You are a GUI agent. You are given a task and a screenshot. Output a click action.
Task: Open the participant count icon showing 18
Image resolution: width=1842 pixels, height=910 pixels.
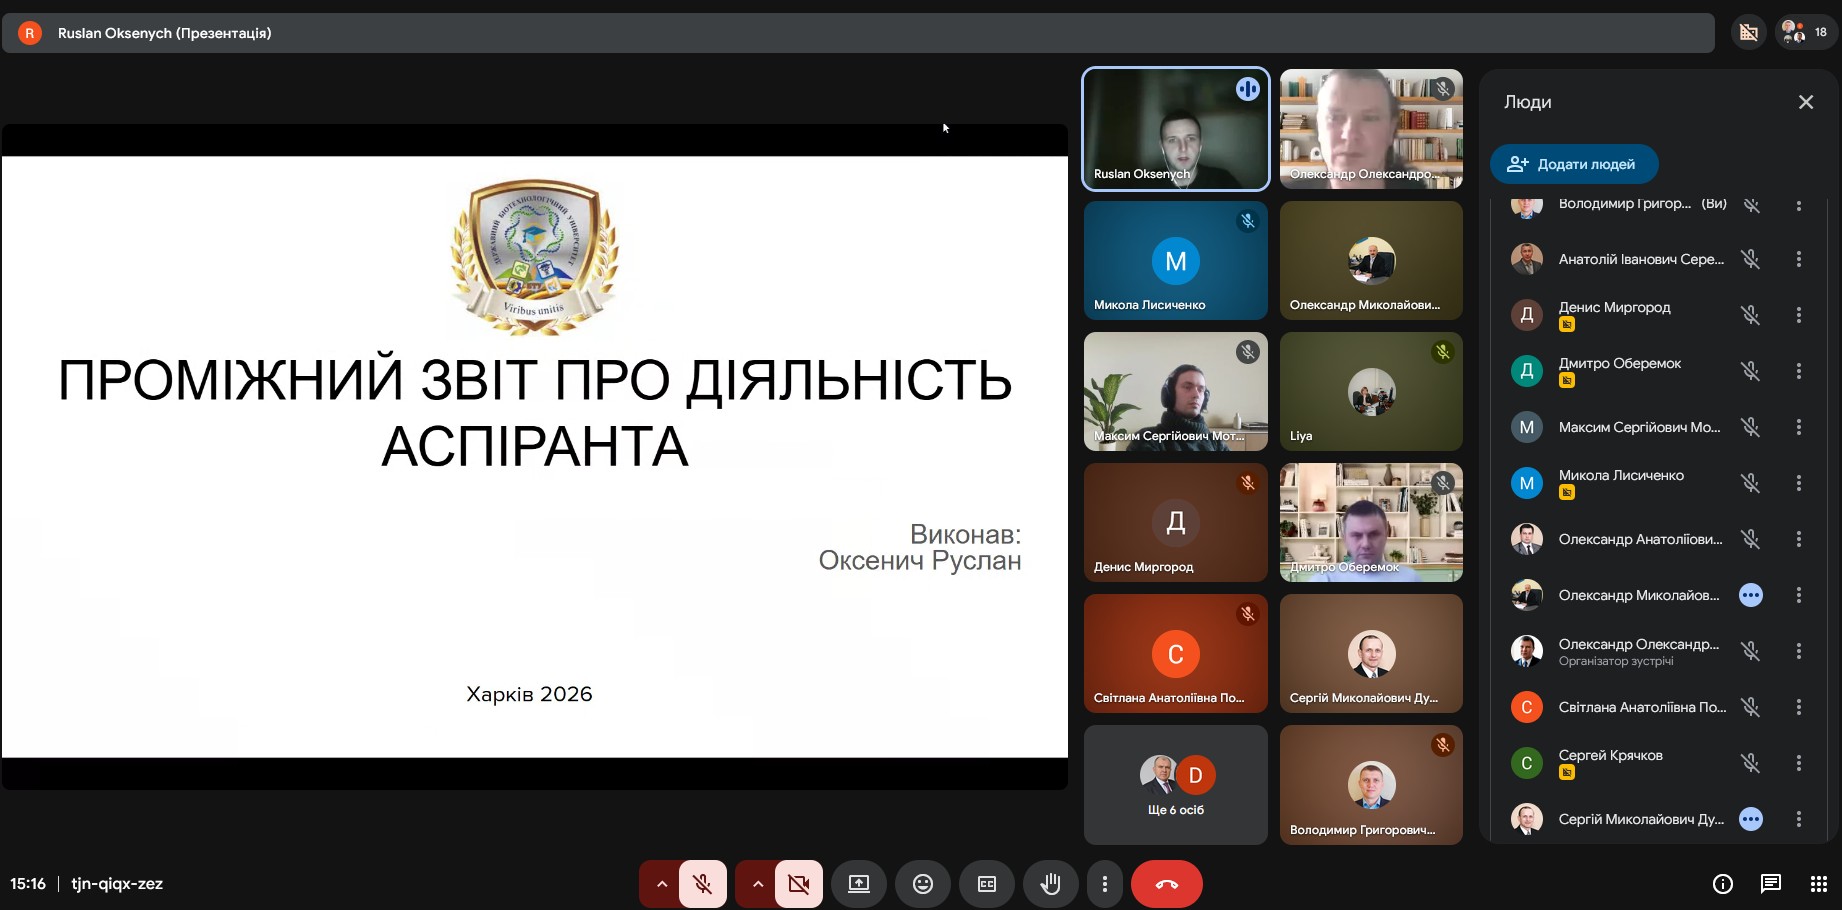click(x=1805, y=33)
